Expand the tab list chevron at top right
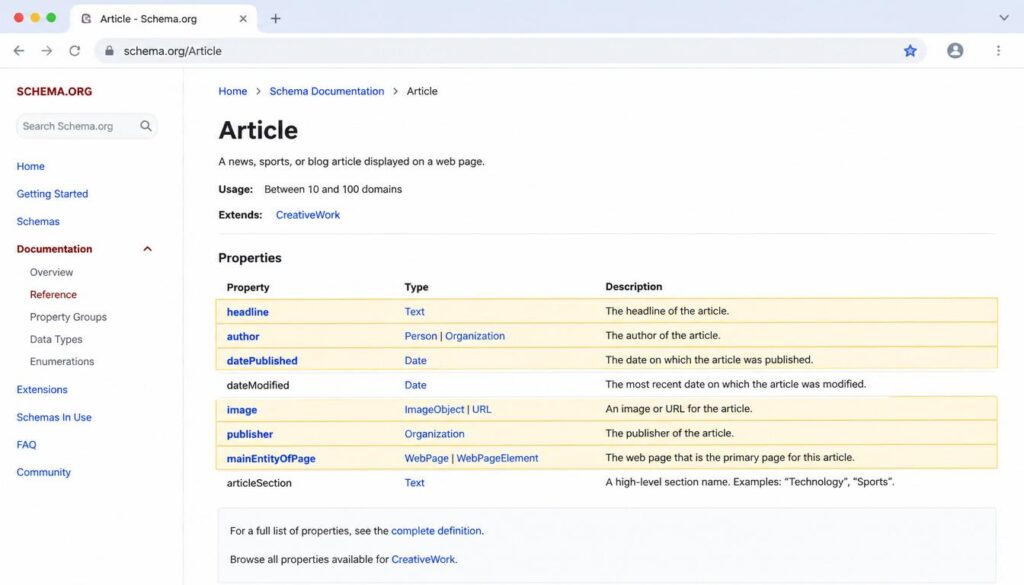 [x=1004, y=18]
